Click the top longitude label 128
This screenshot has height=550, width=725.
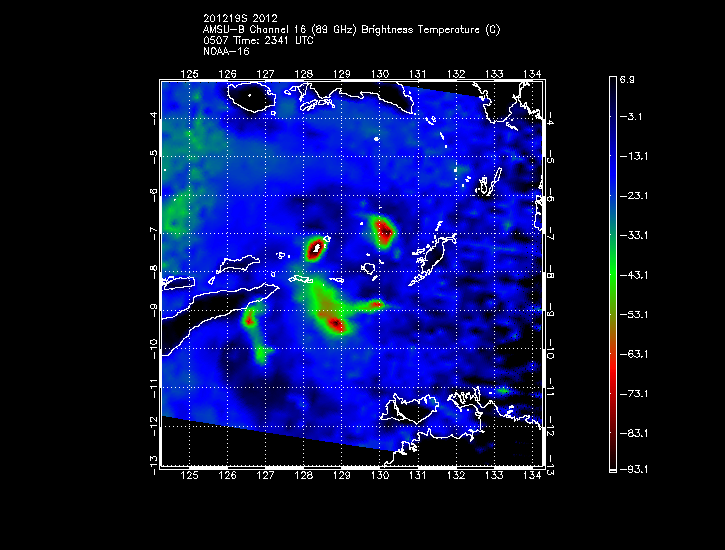point(303,74)
